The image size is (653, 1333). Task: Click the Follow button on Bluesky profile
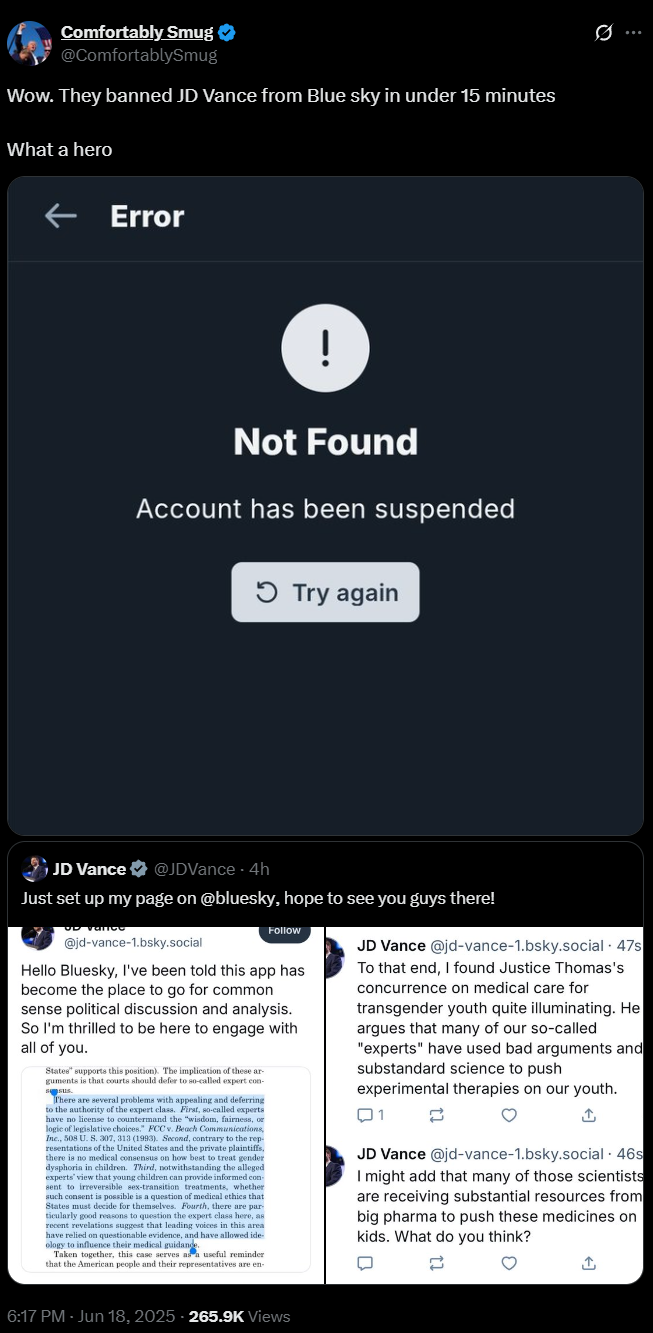[284, 931]
